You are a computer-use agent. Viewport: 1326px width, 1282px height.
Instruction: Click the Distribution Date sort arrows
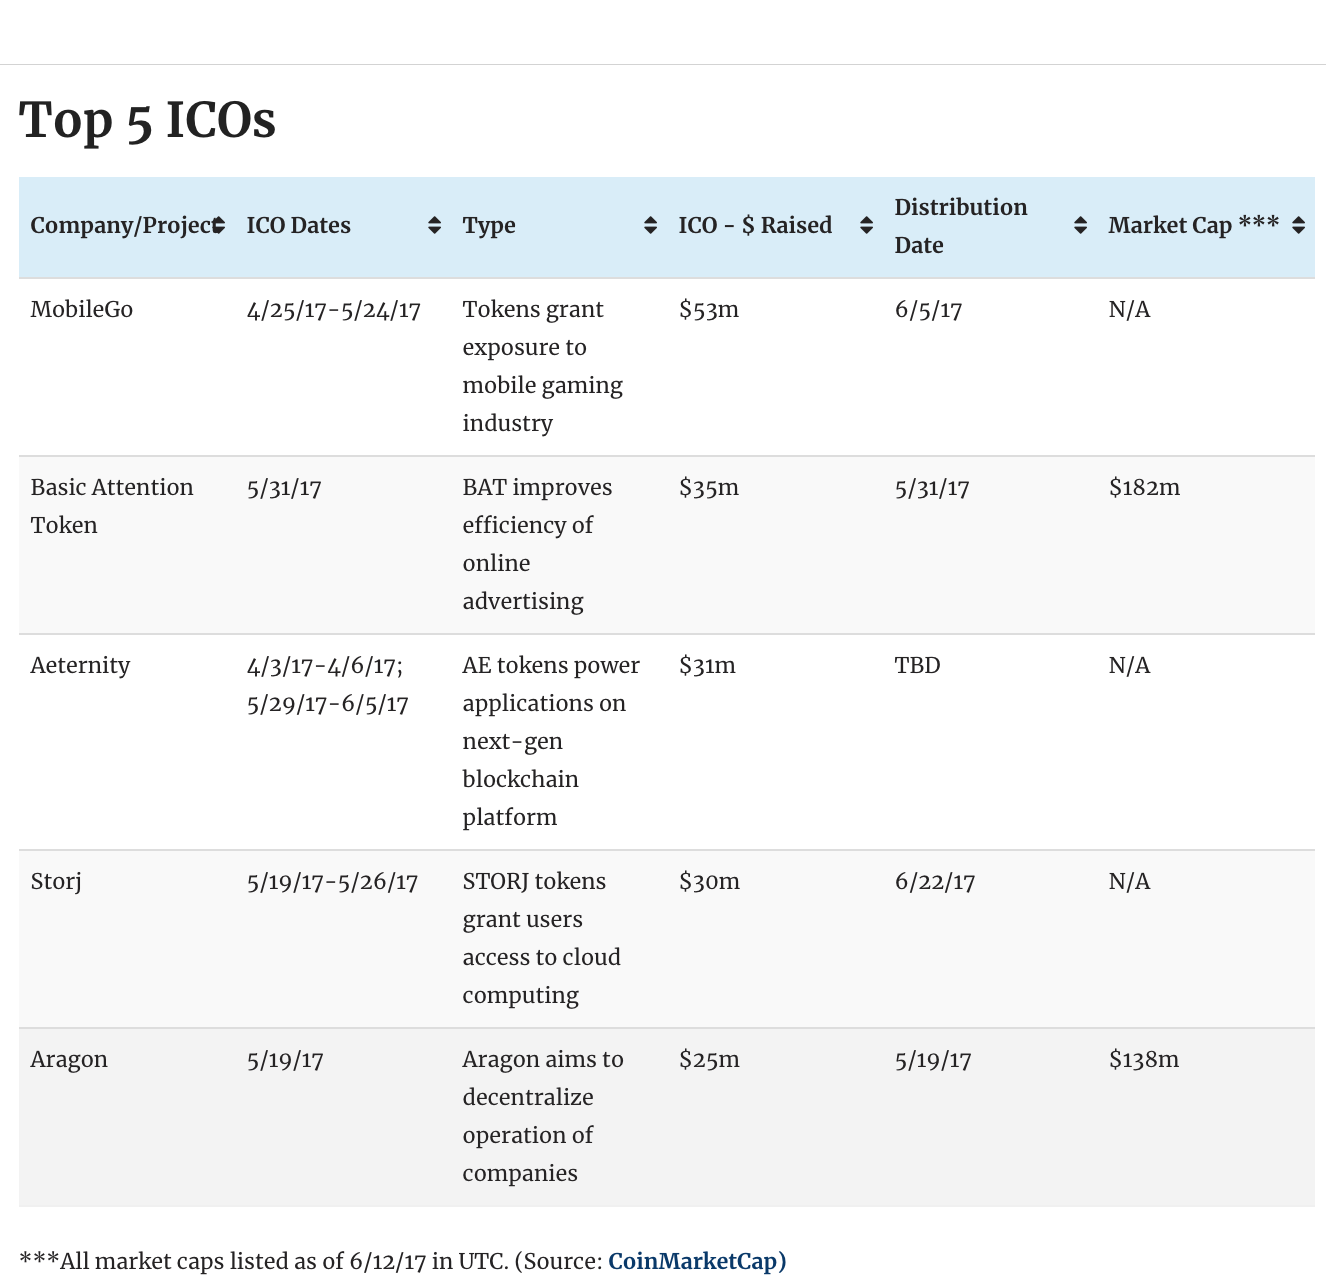click(1080, 226)
